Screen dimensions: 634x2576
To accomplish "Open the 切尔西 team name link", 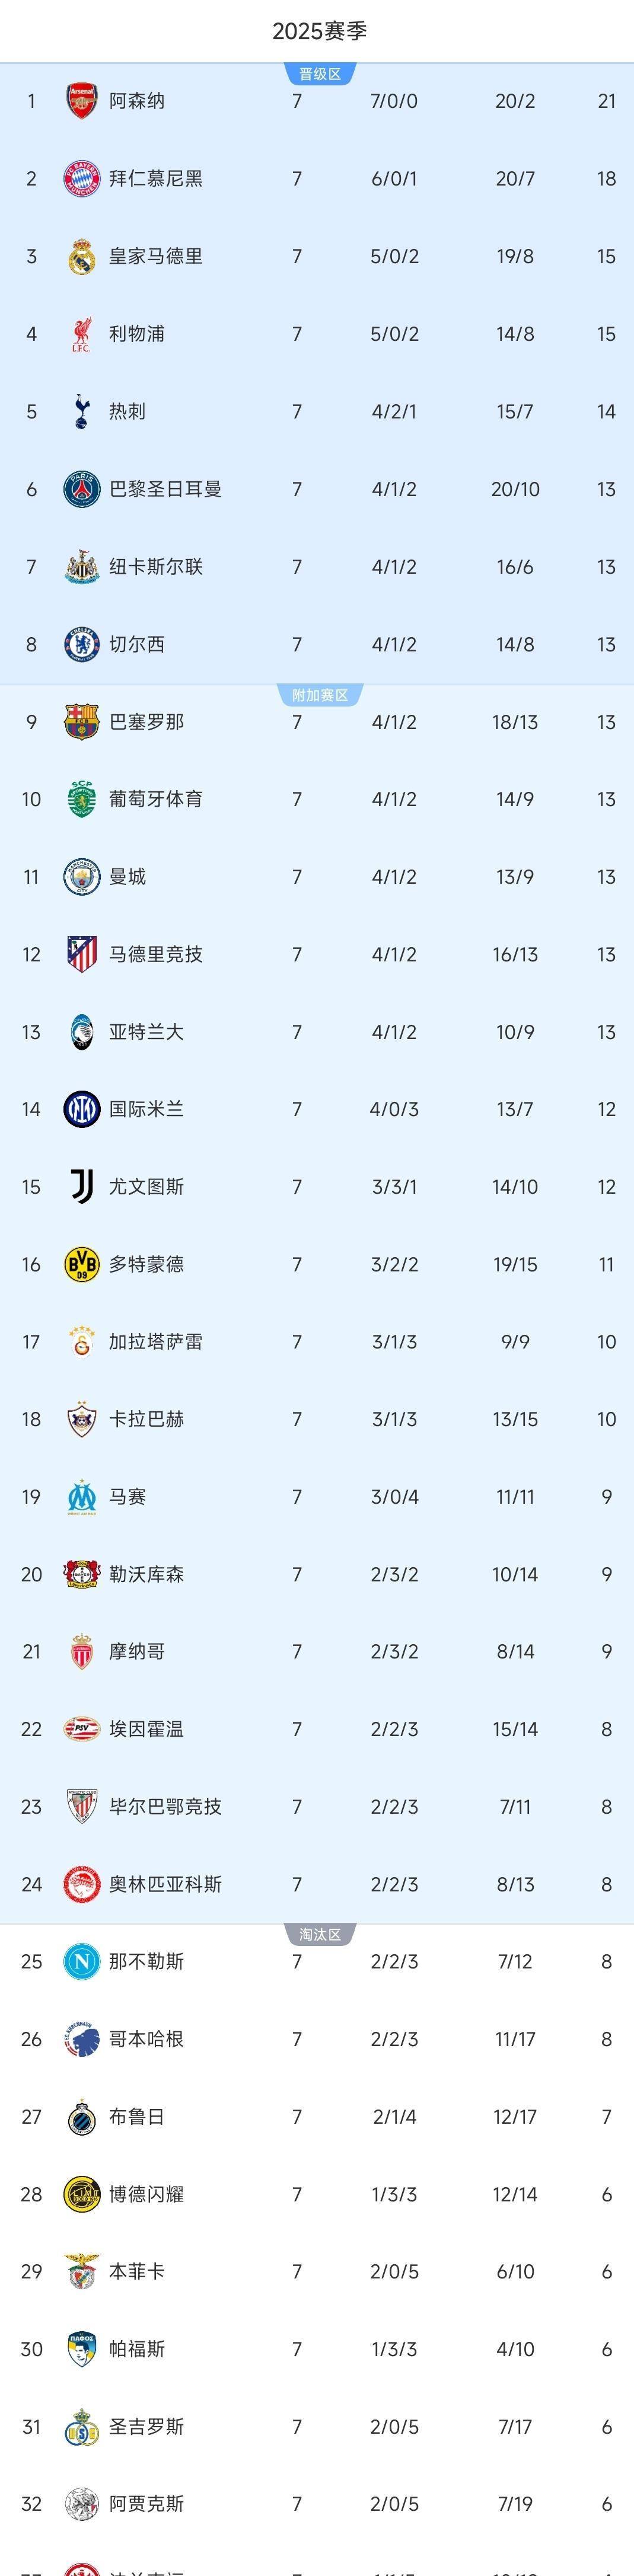I will pyautogui.click(x=137, y=645).
